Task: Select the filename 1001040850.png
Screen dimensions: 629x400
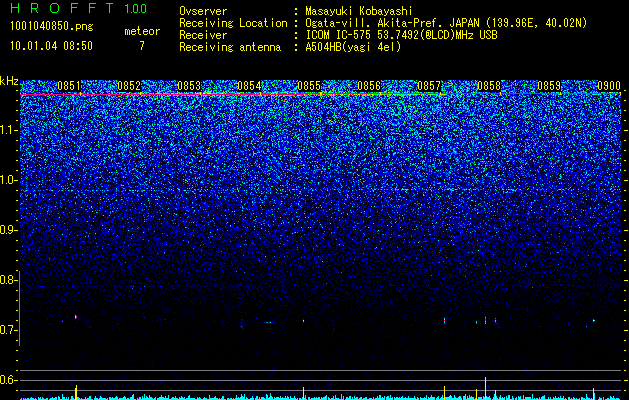Action: click(52, 27)
